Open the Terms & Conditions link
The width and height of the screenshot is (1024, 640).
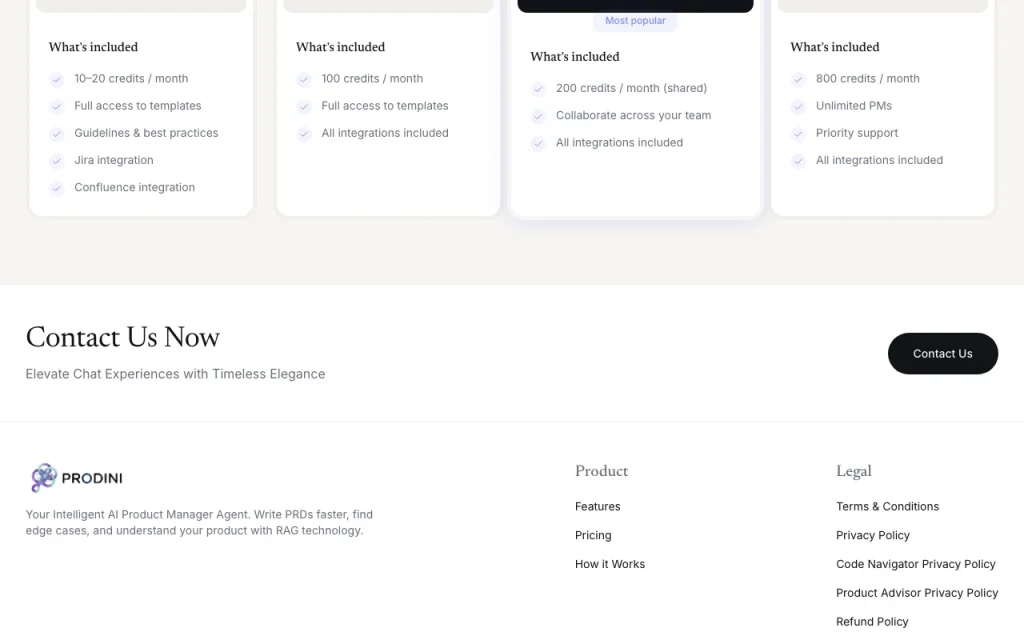click(887, 506)
